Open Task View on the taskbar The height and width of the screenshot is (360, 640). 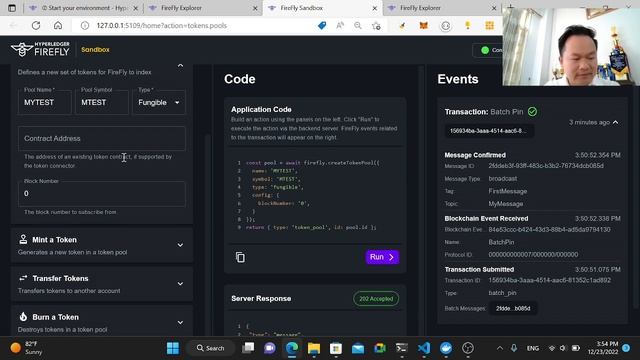[x=248, y=348]
